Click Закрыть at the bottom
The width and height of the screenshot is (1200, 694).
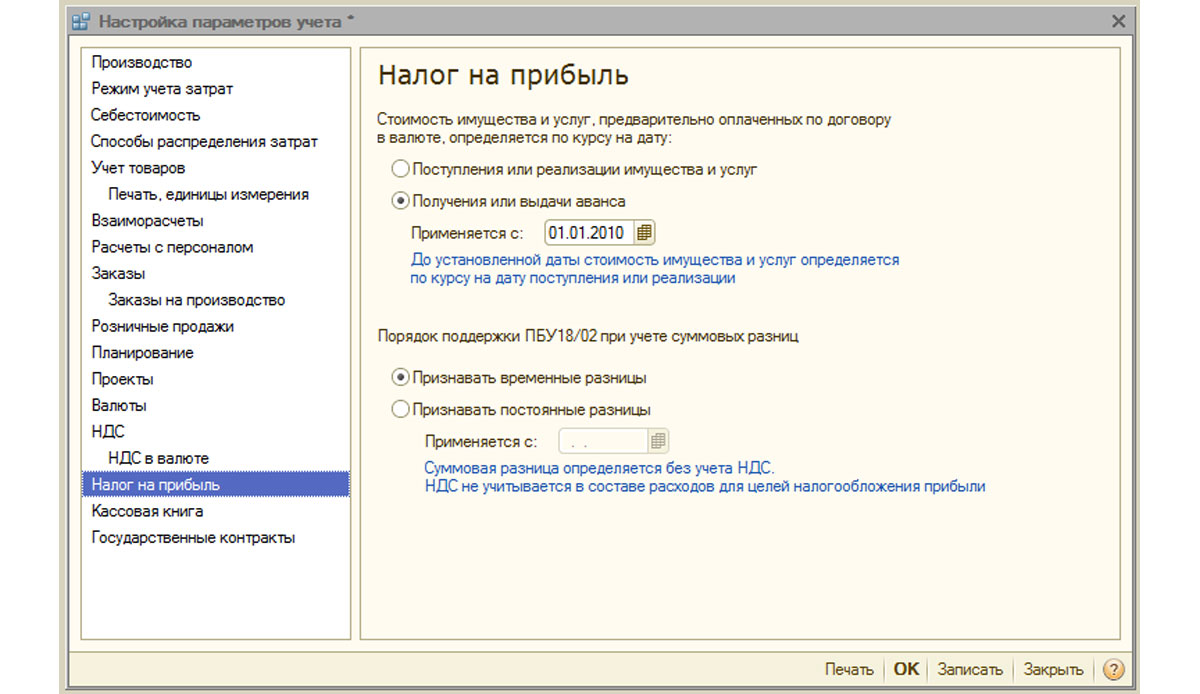coord(1053,670)
